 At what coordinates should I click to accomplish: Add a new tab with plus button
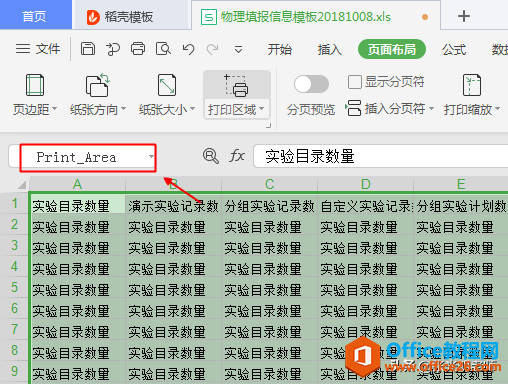click(464, 16)
